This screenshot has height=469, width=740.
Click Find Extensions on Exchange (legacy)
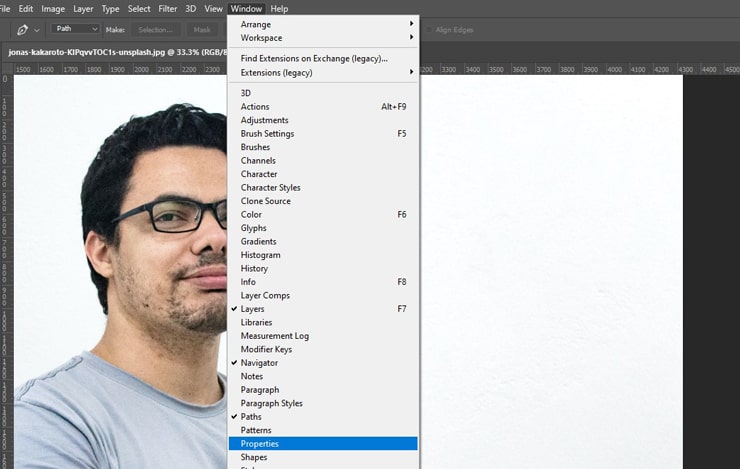tap(313, 59)
